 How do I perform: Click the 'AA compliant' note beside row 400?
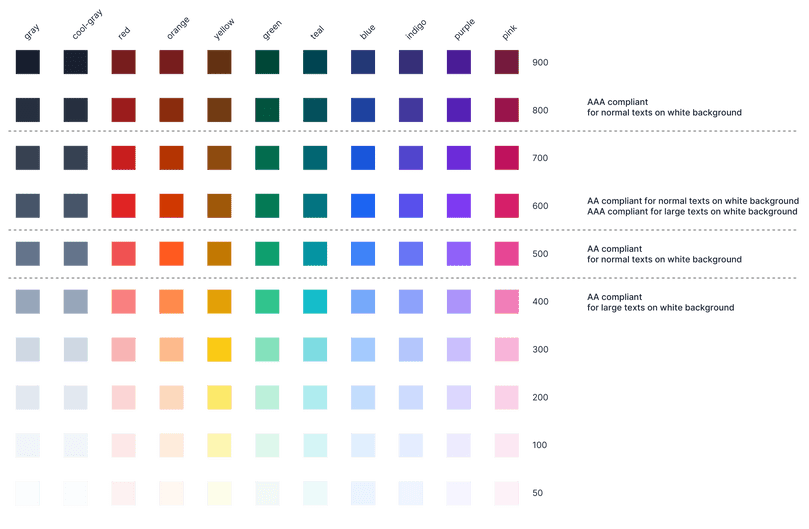[x=614, y=297]
